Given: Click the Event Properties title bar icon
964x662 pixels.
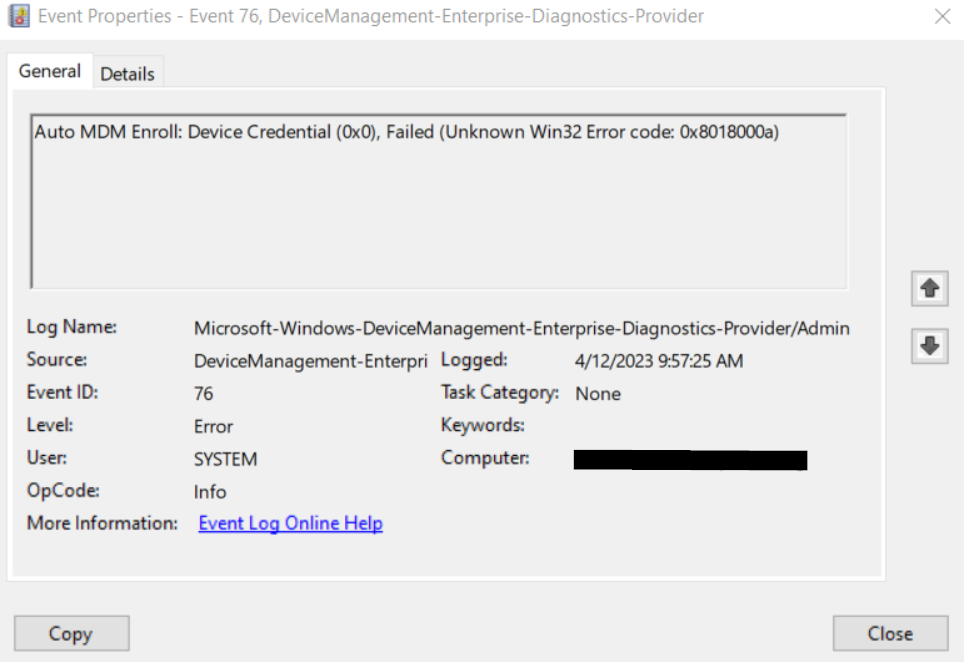Looking at the screenshot, I should click(19, 16).
